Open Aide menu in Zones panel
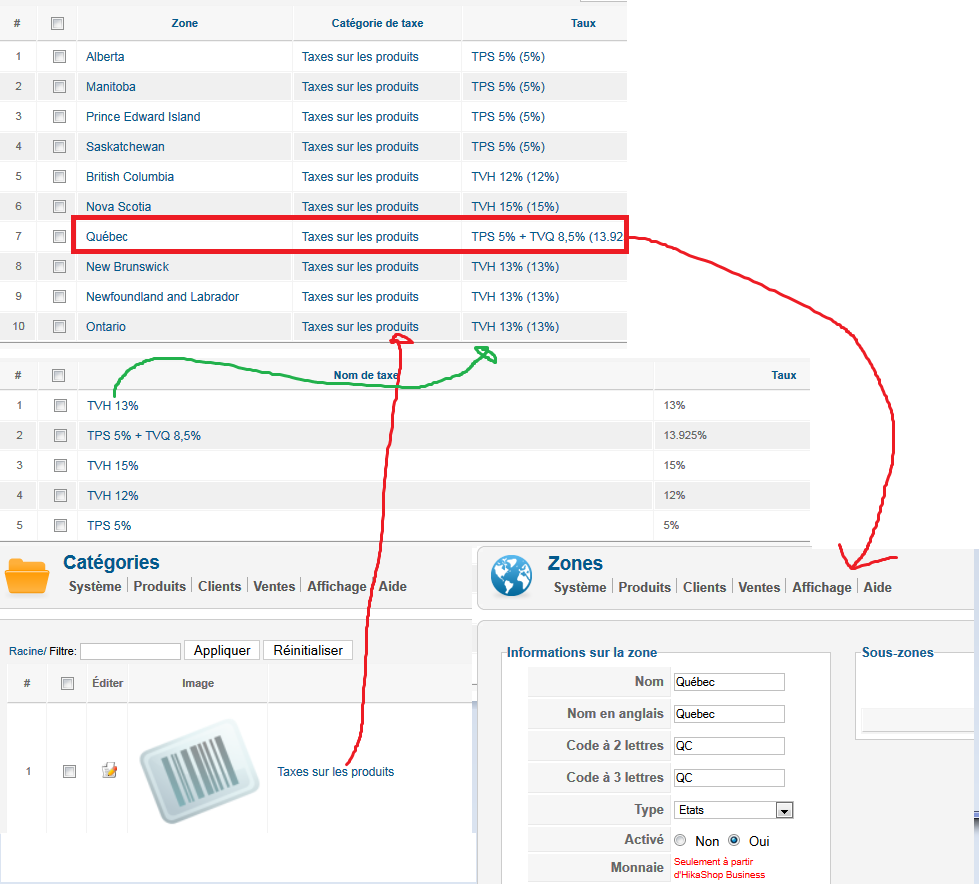The width and height of the screenshot is (979, 884). 877,587
